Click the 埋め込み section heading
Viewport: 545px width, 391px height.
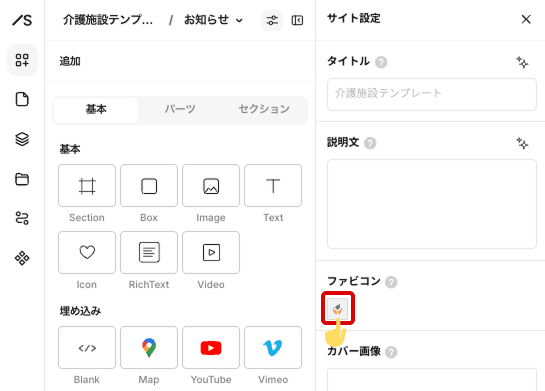(80, 311)
